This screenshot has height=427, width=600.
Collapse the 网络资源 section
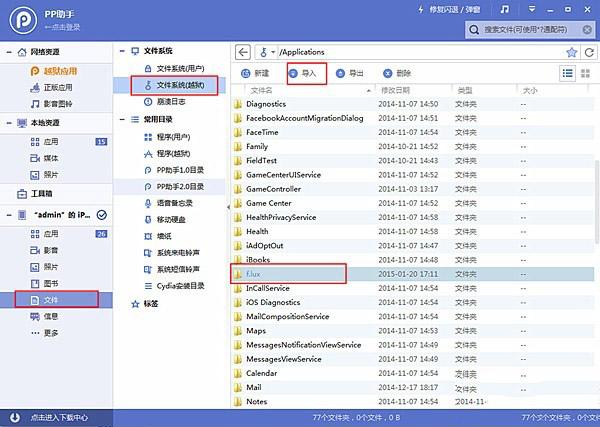[x=9, y=52]
